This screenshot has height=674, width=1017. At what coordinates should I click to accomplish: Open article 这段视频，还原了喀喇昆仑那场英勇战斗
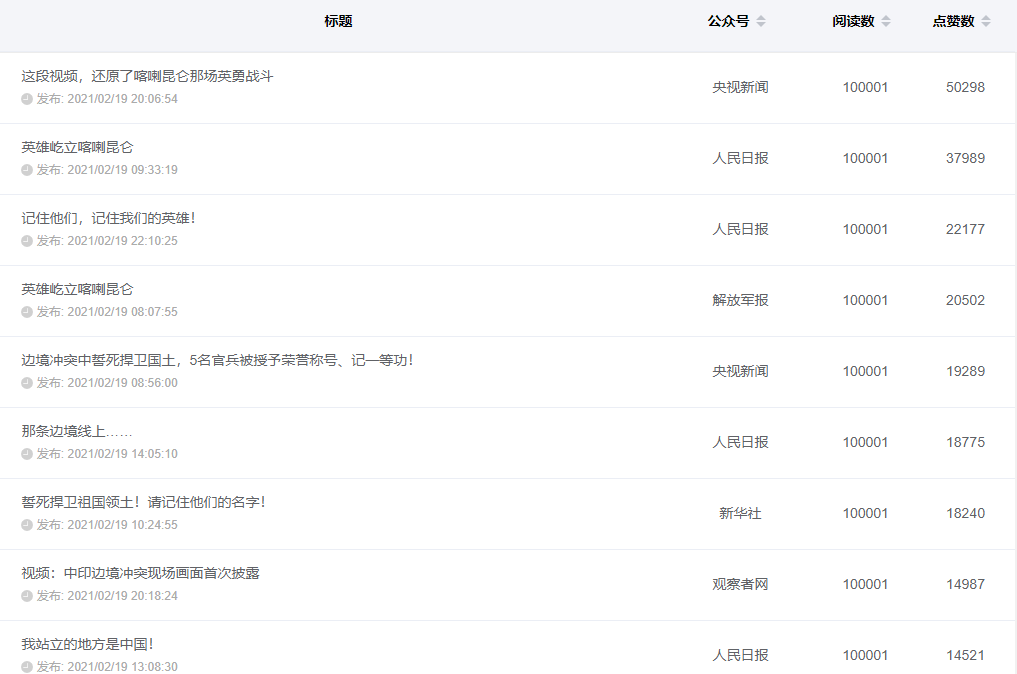coord(147,77)
